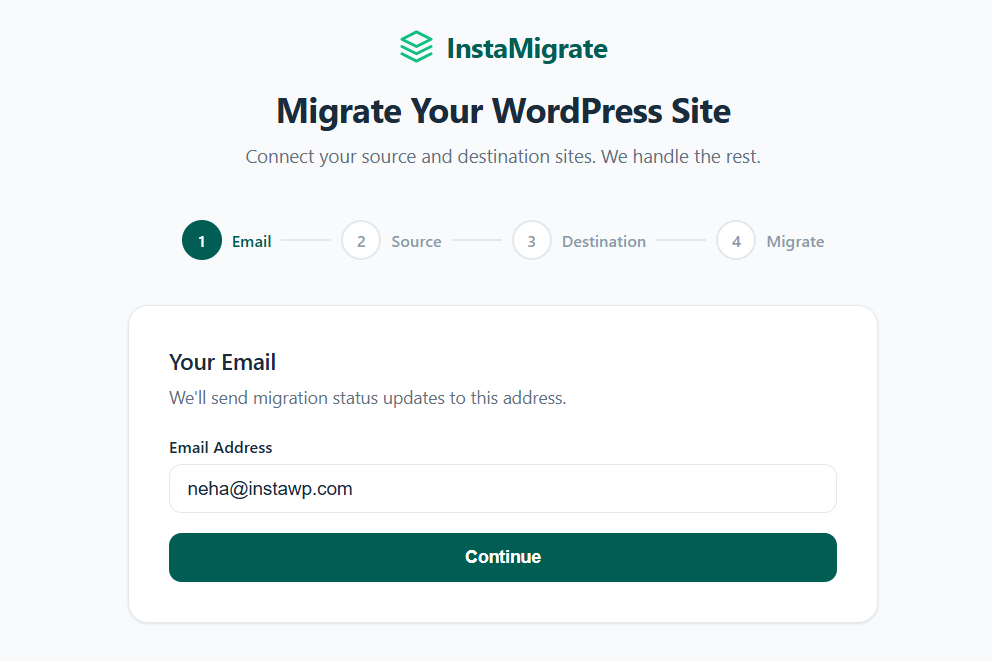This screenshot has width=992, height=661.
Task: Go to the Email step label
Action: (x=251, y=242)
